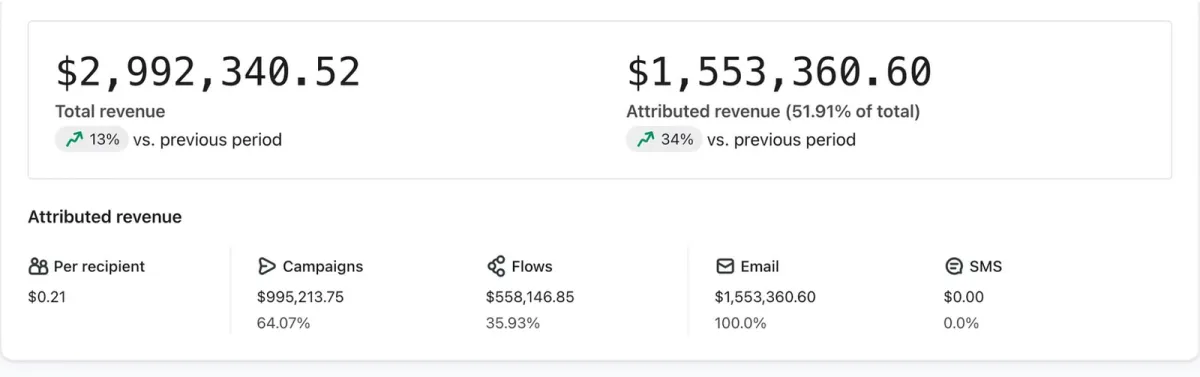Select the 13% change badge
The height and width of the screenshot is (377, 1200).
click(x=92, y=140)
